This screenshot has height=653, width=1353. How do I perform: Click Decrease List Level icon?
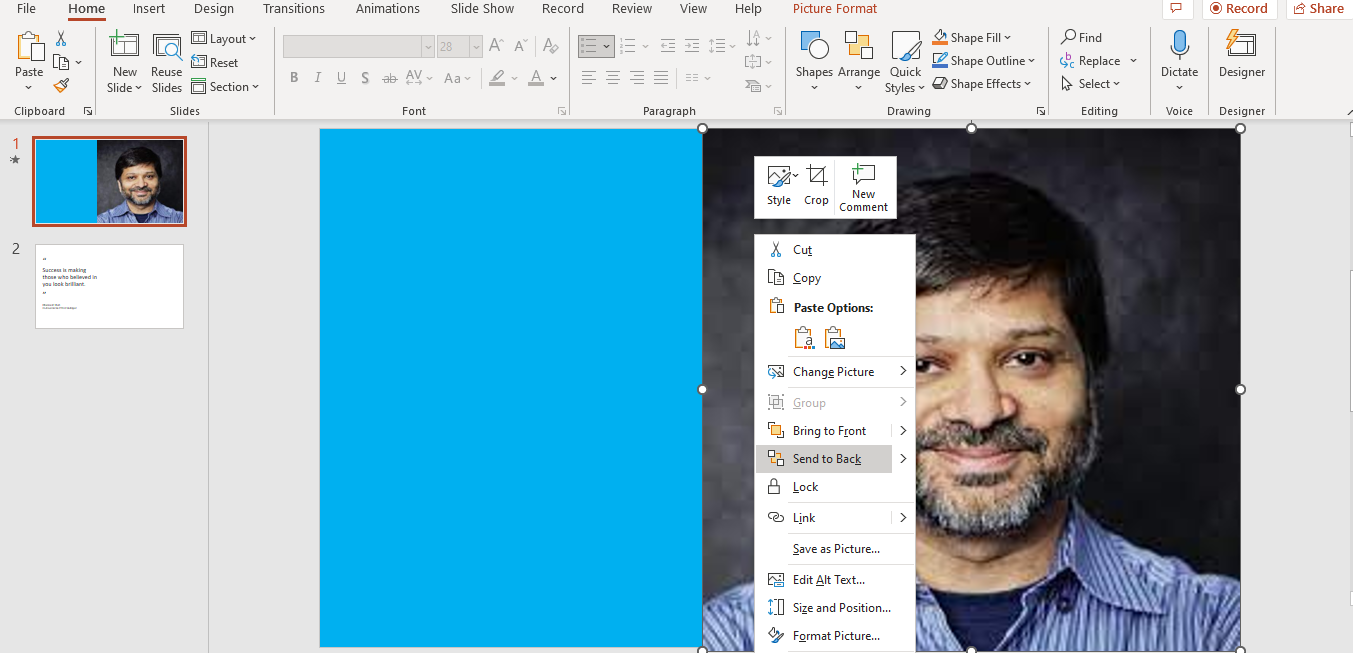[x=668, y=46]
